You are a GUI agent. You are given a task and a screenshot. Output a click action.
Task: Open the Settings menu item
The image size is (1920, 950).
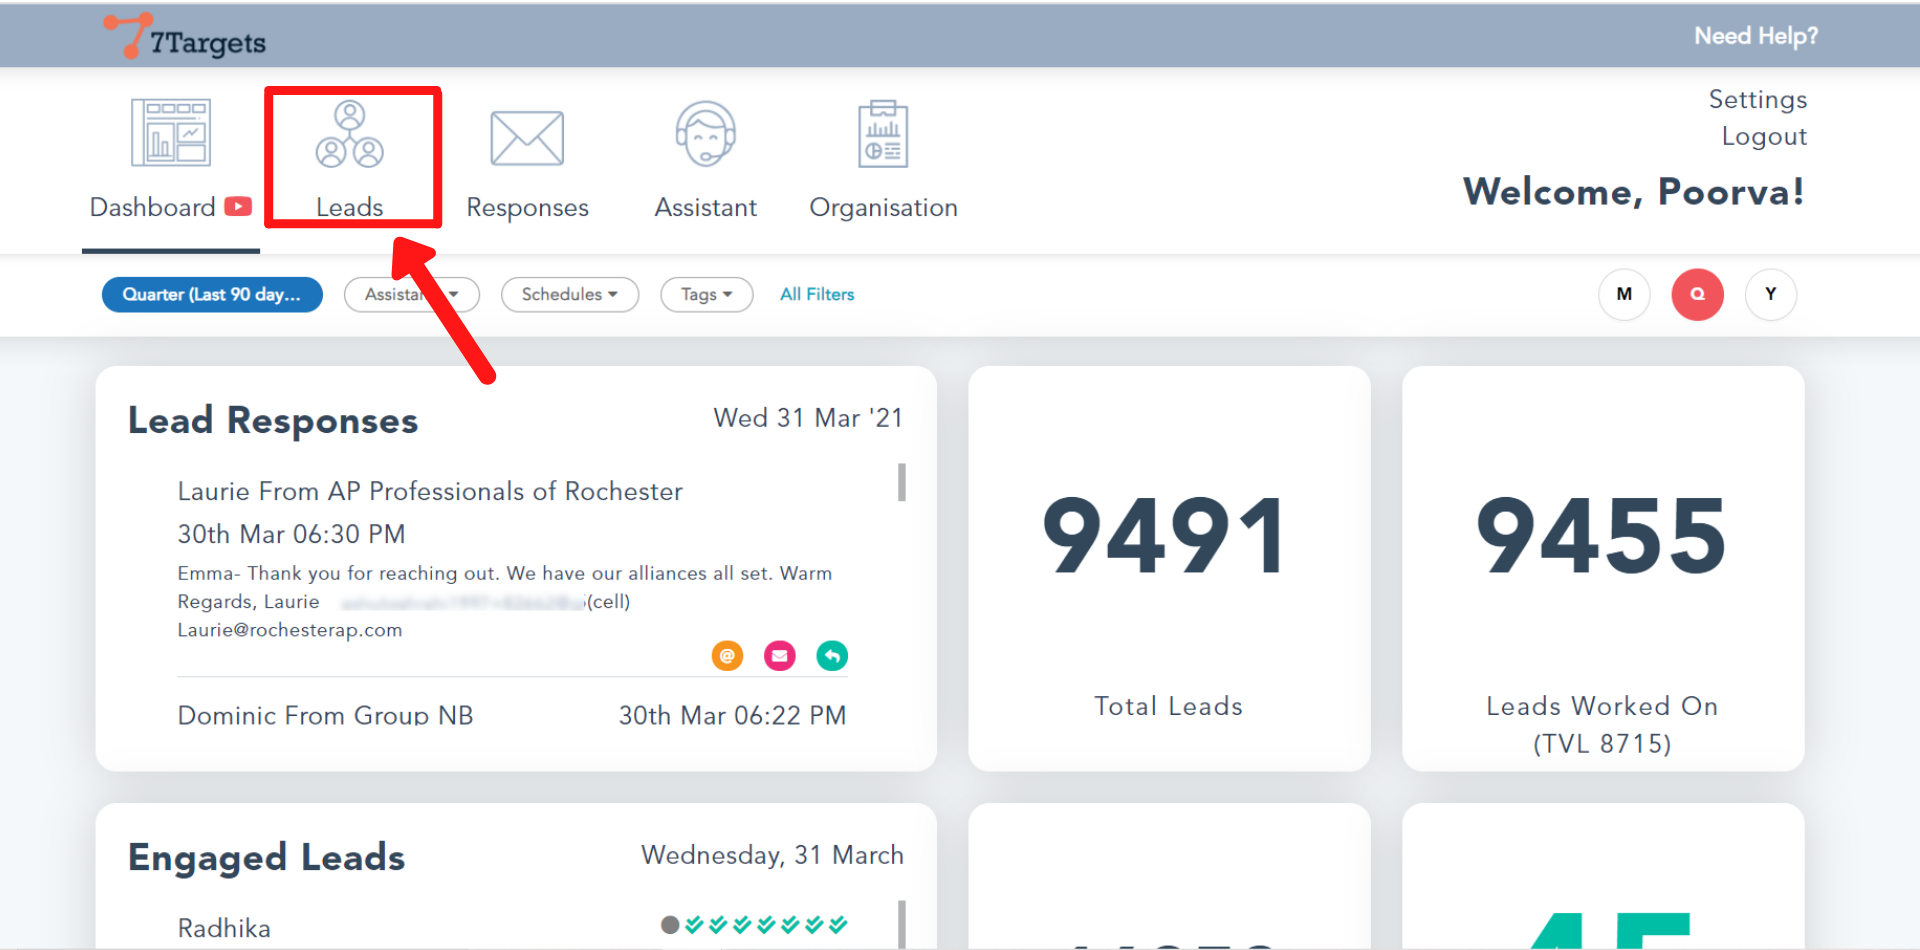[1757, 100]
